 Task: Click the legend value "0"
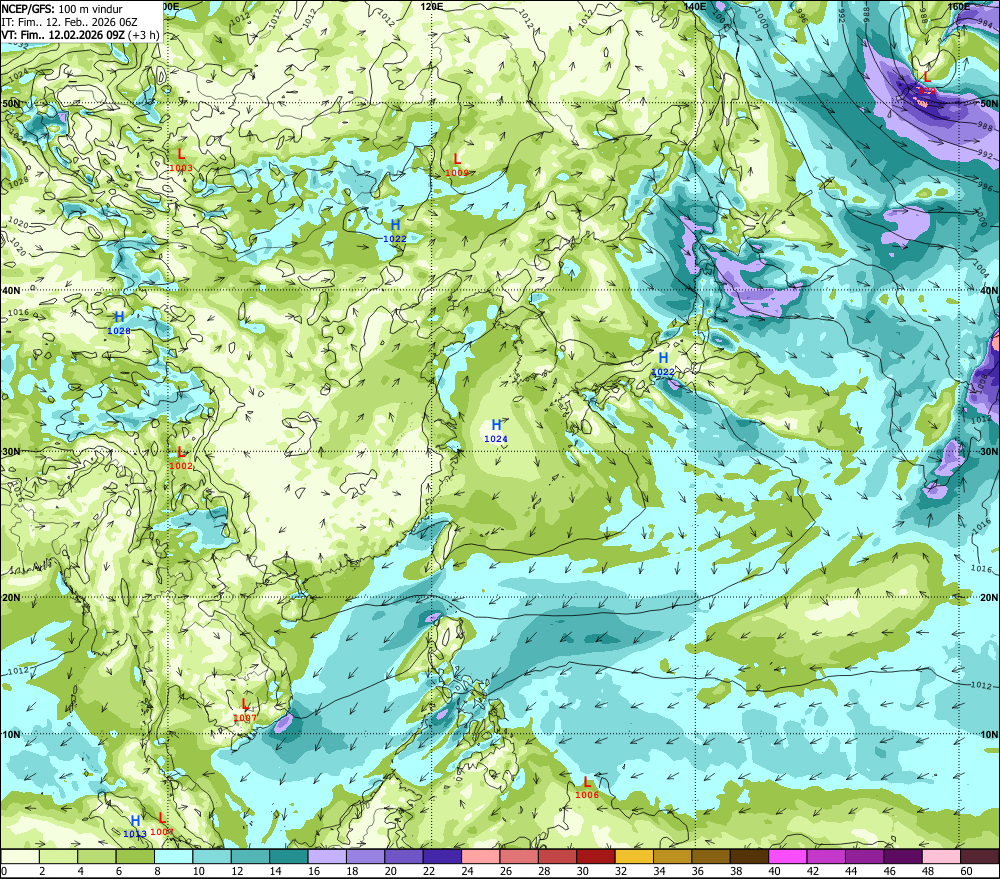click(x=4, y=871)
